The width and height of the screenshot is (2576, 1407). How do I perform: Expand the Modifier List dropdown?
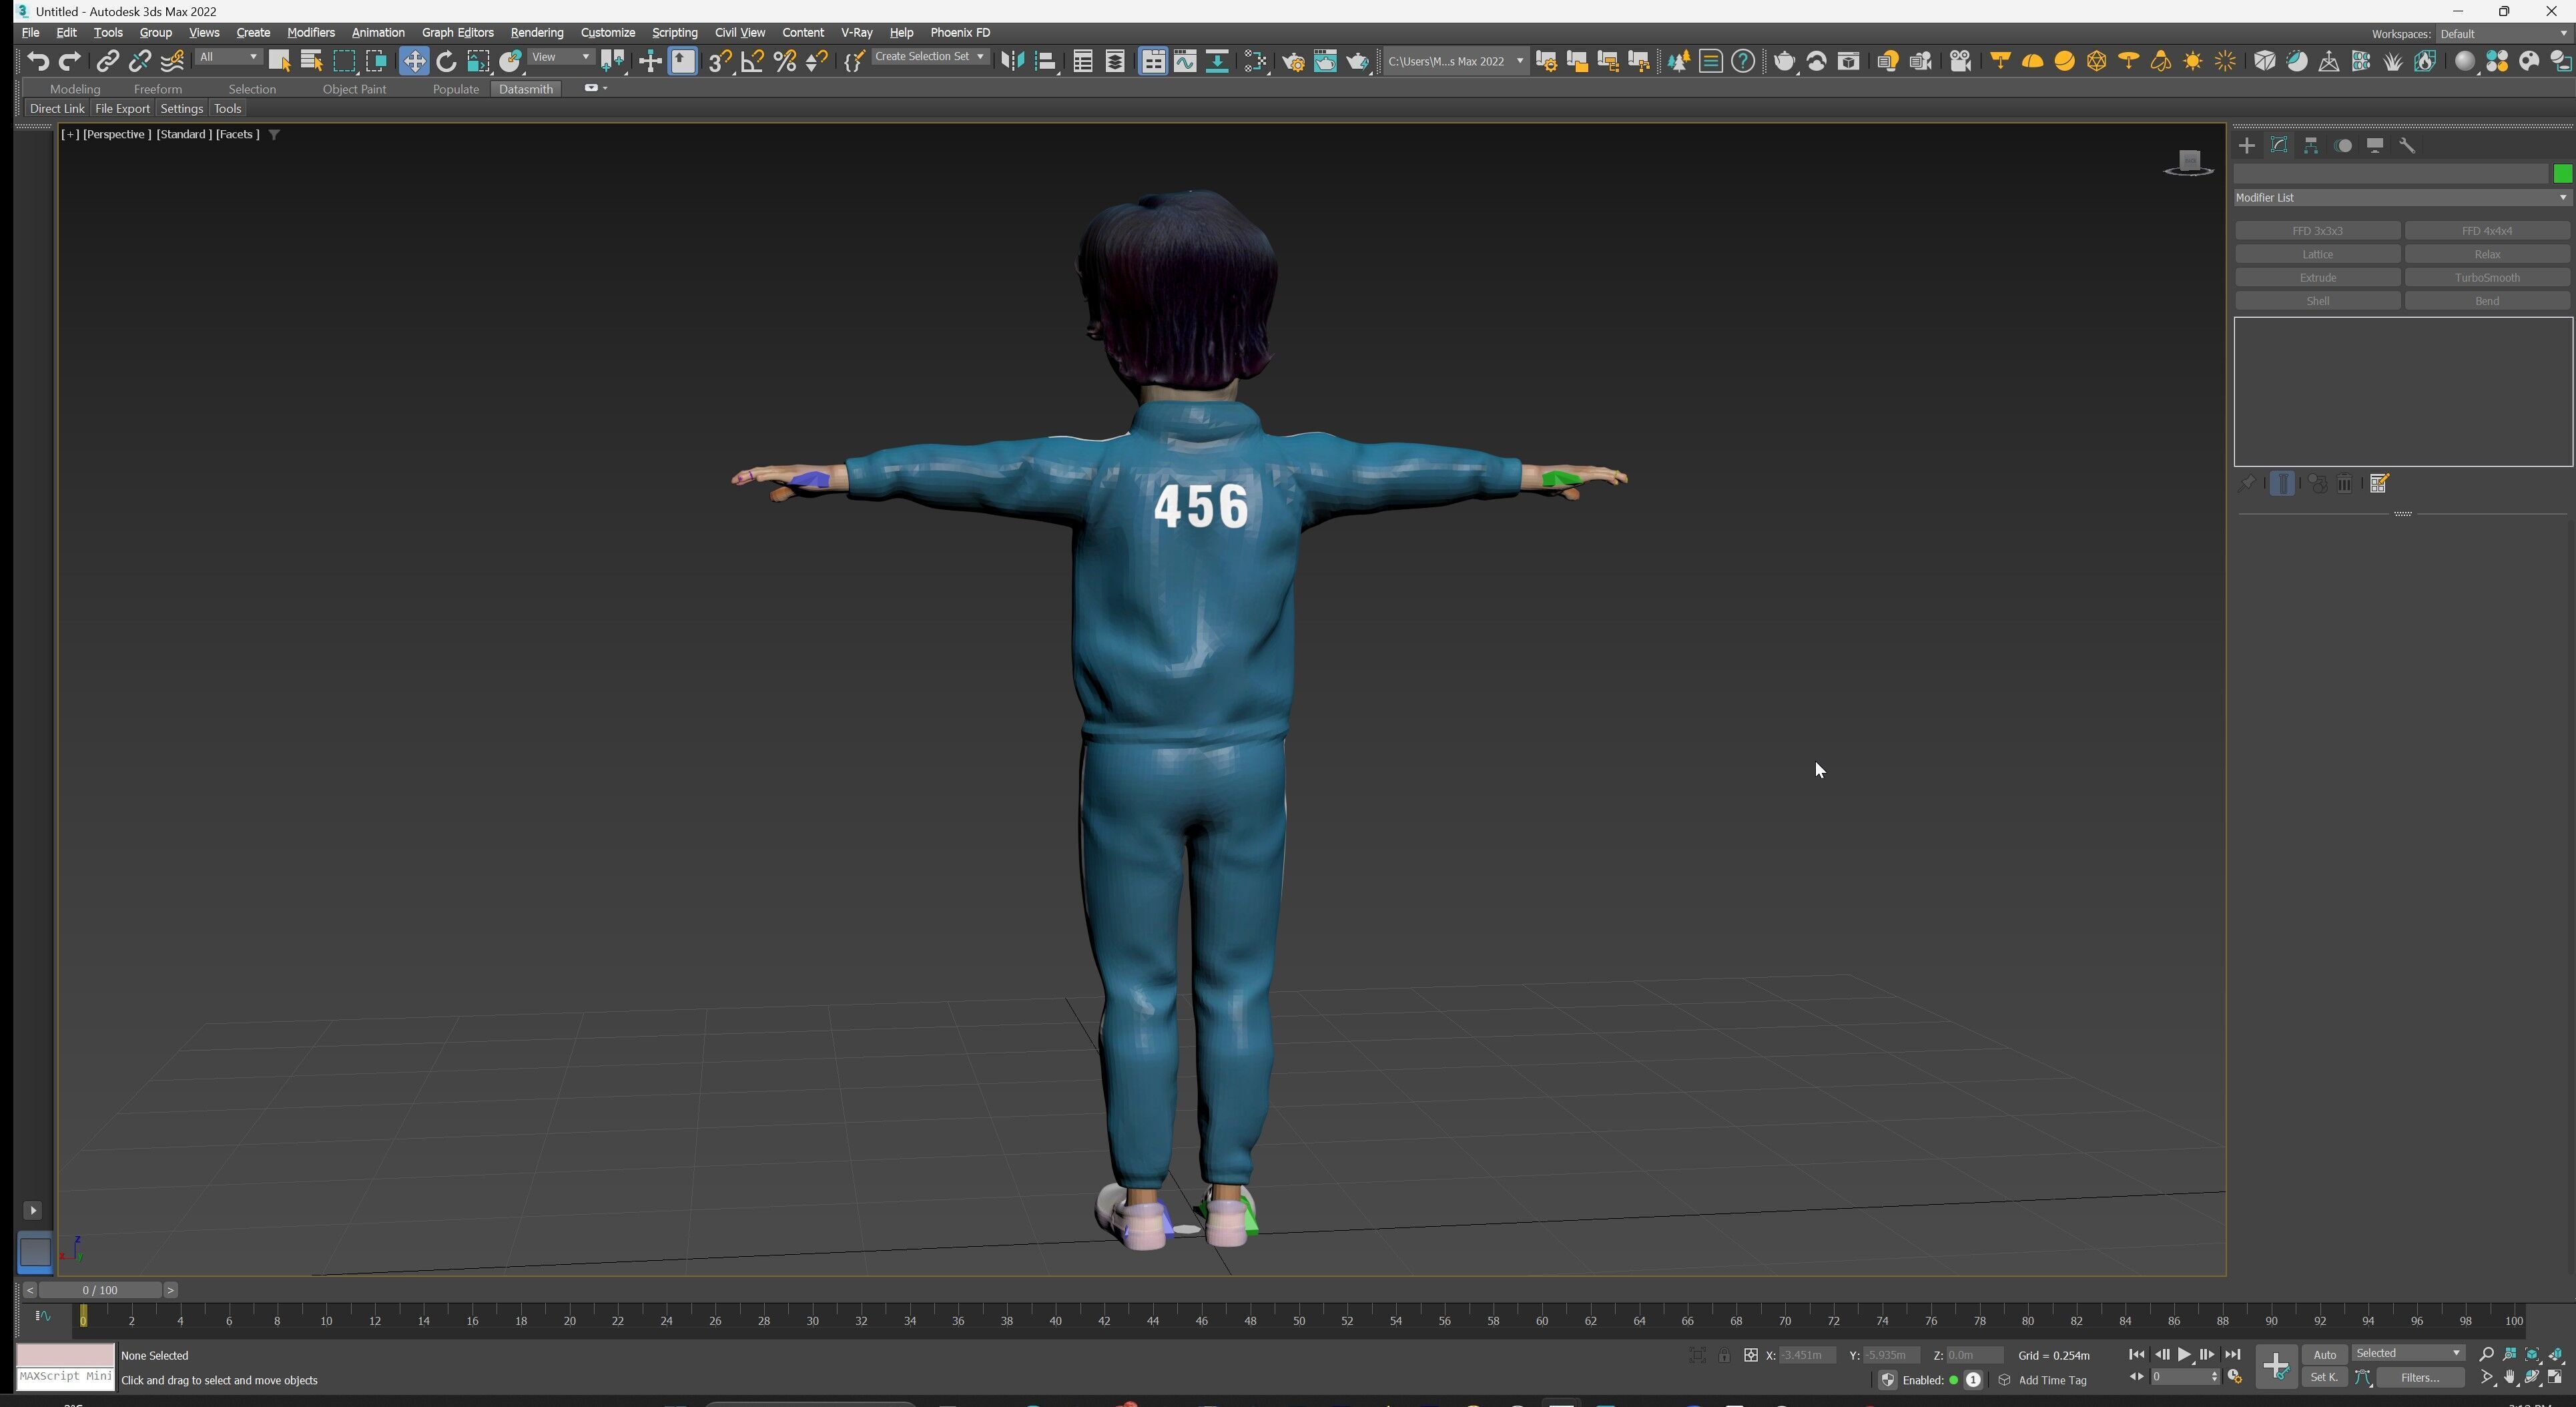(x=2401, y=198)
